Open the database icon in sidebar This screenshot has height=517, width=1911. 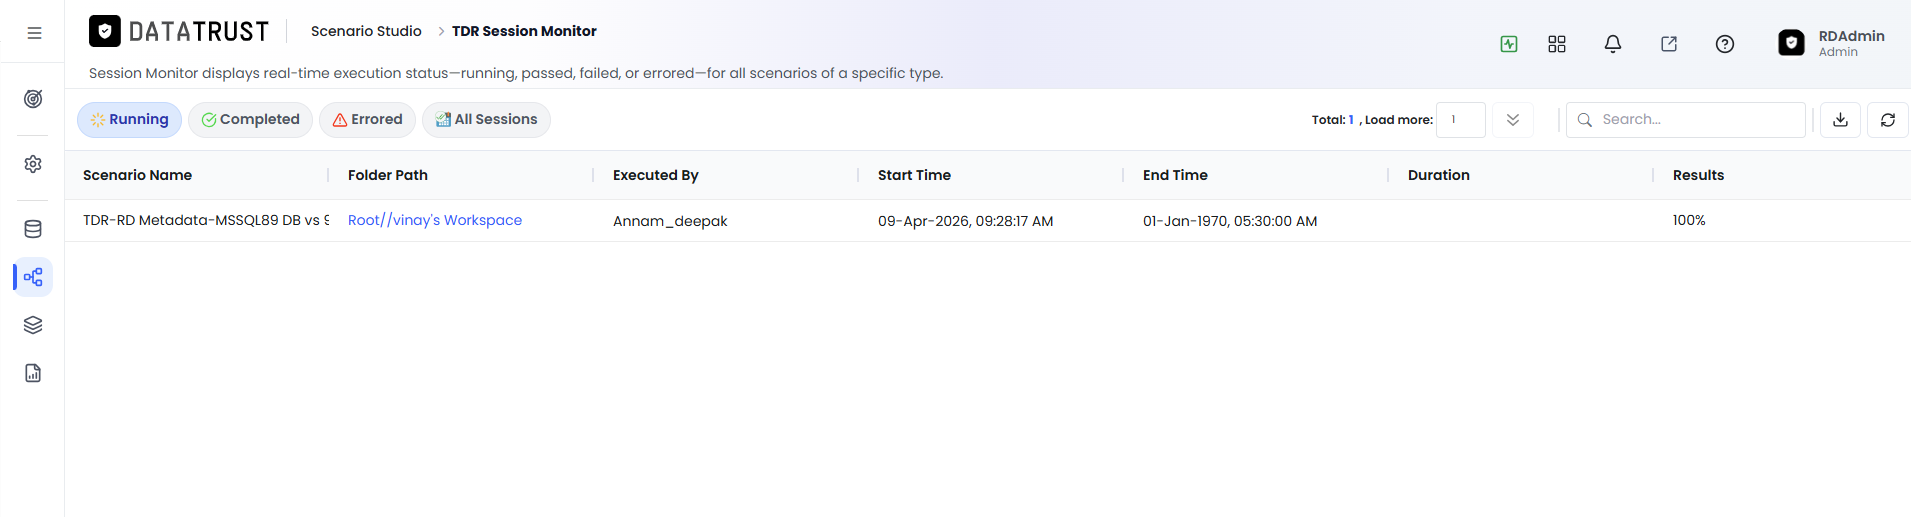click(33, 229)
